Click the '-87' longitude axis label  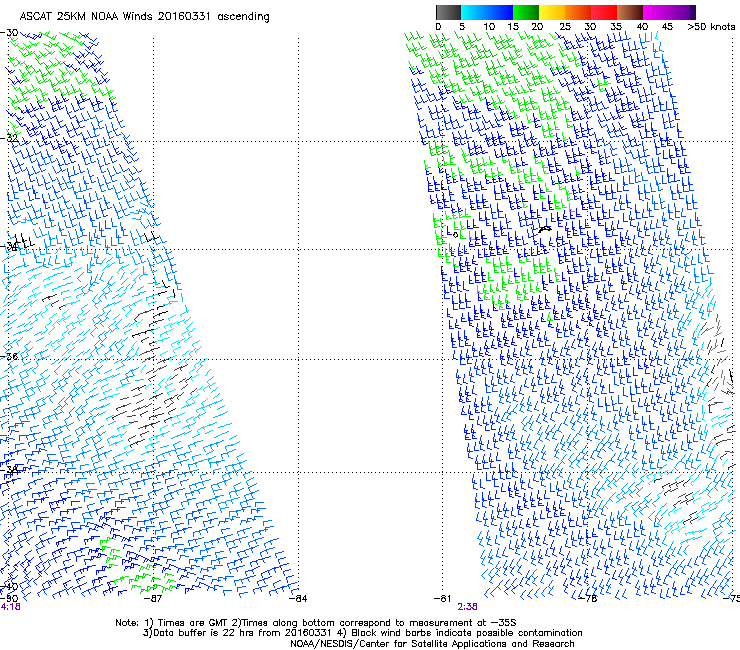[152, 599]
